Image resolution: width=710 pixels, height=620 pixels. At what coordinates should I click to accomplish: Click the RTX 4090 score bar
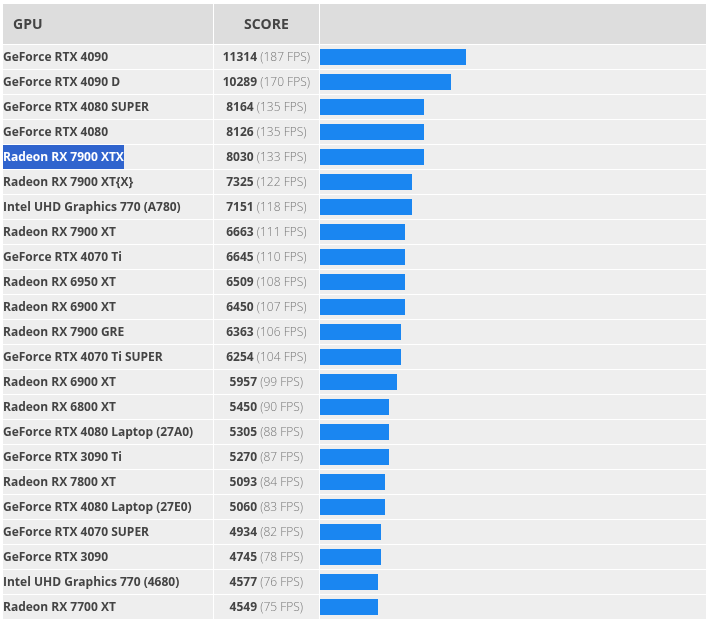tap(393, 57)
